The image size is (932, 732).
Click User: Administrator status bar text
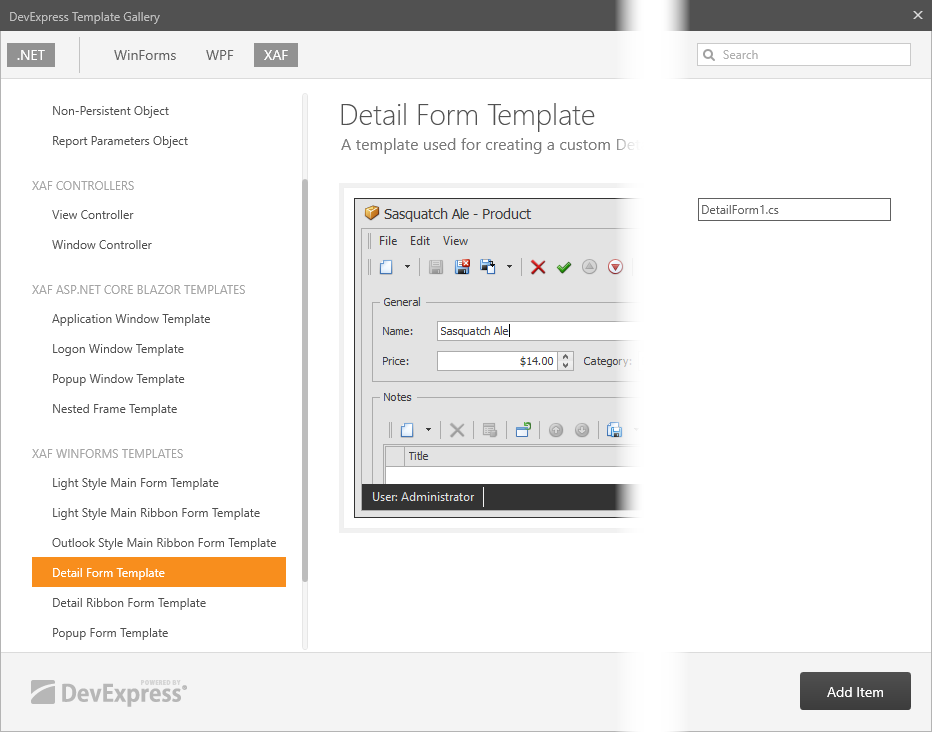(x=423, y=497)
